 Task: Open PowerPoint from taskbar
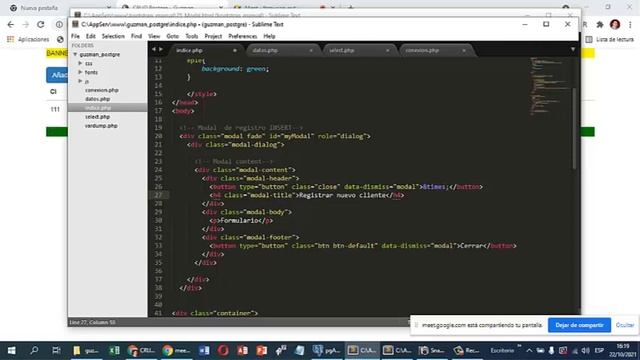(x=262, y=350)
